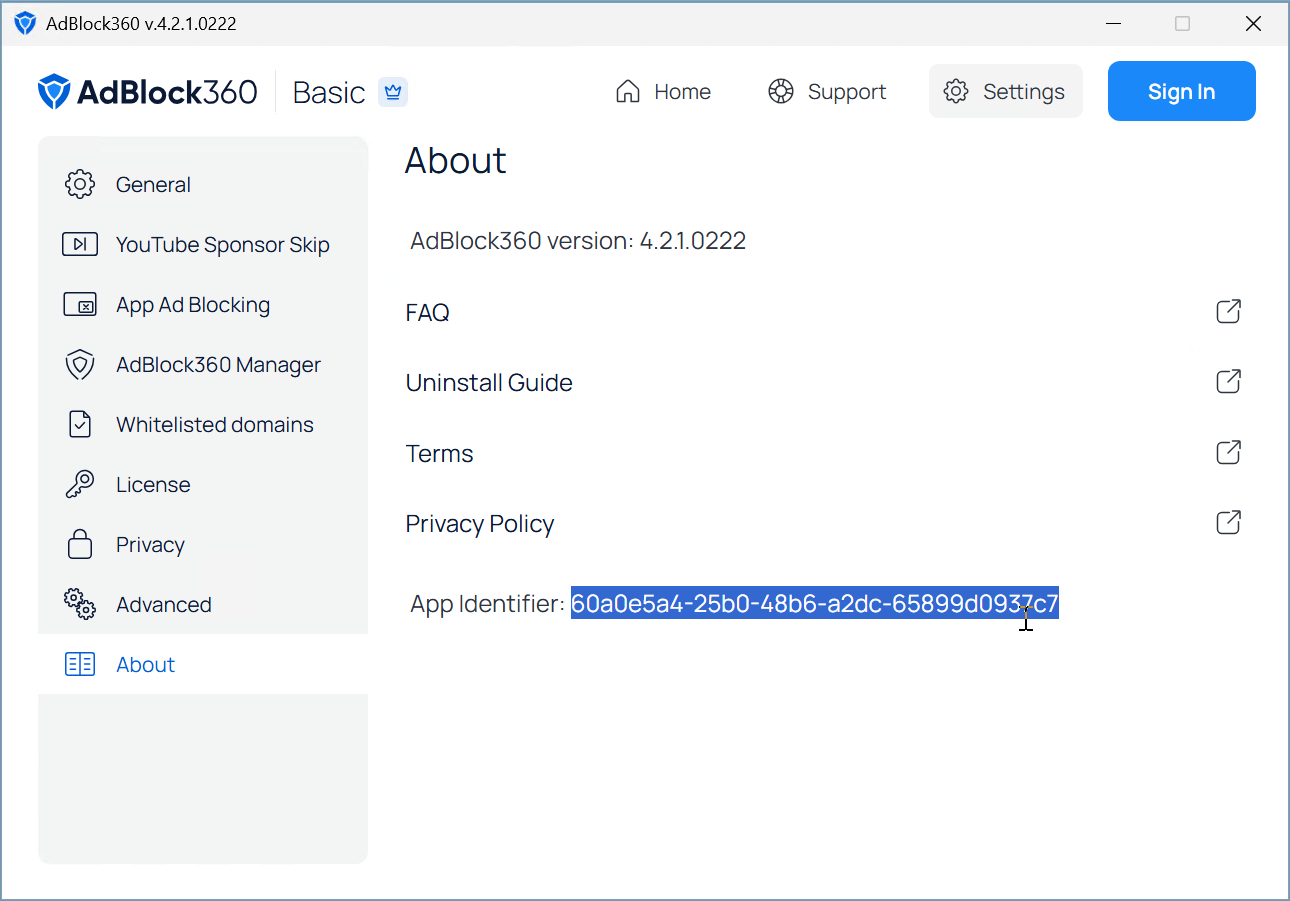1290x901 pixels.
Task: Click the Advanced double-gear icon
Action: point(80,604)
